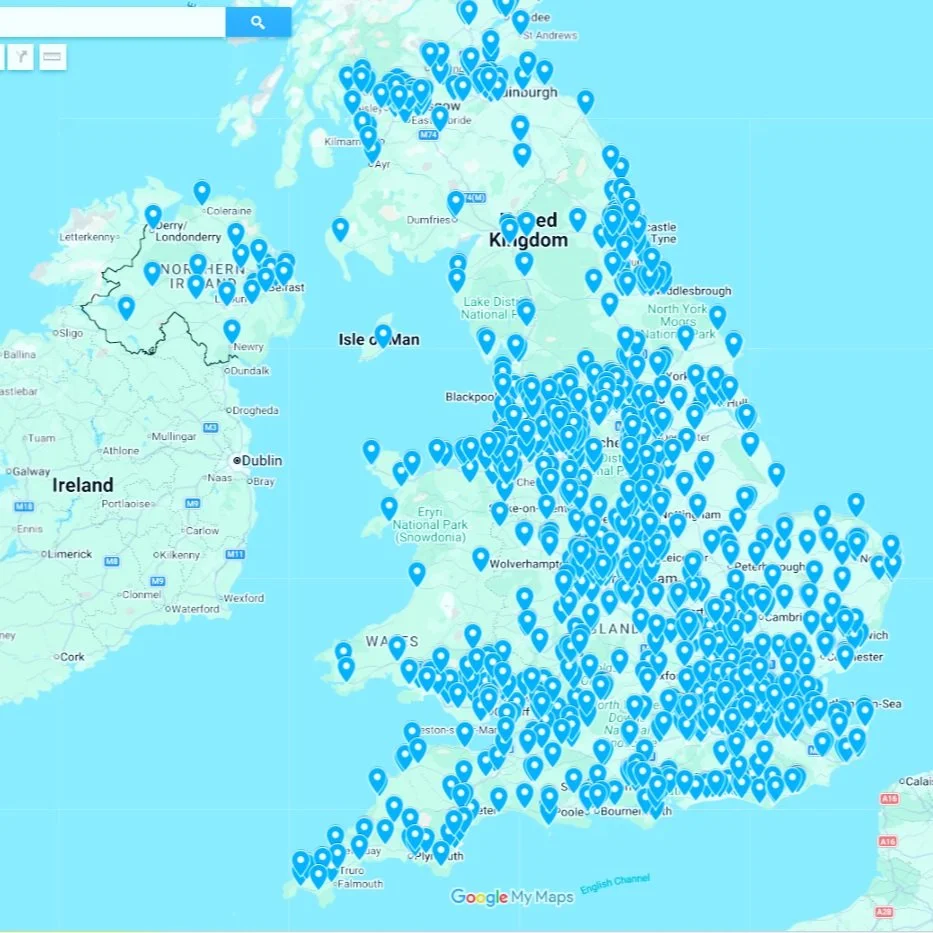Click the Drogheda town label
The width and height of the screenshot is (933, 933).
255,411
